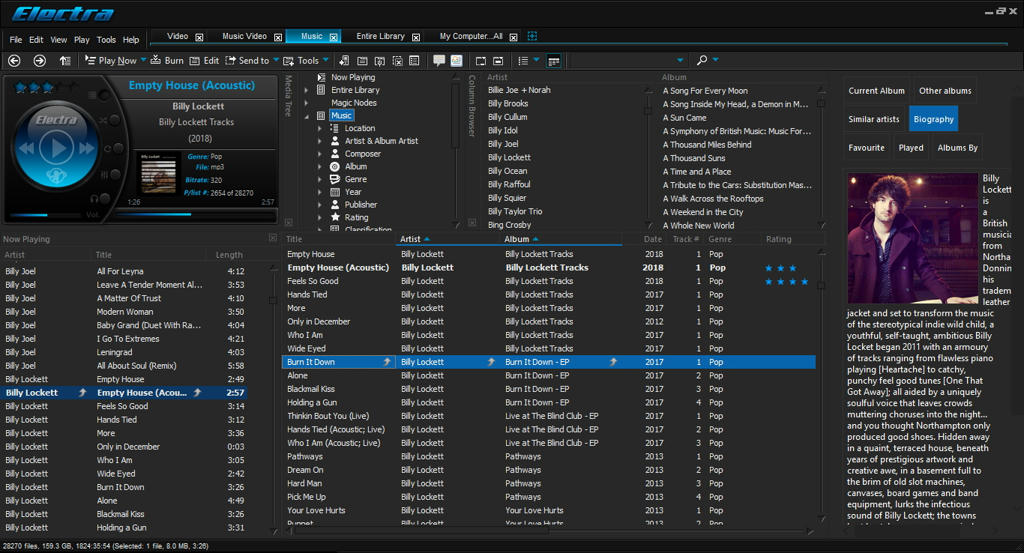
Task: Open the Tools dropdown arrow
Action: pos(325,60)
